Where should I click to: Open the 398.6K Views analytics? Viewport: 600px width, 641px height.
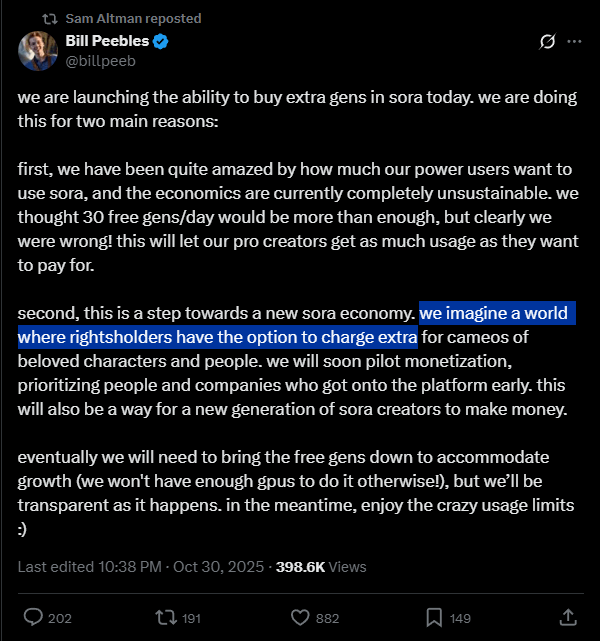click(x=322, y=566)
